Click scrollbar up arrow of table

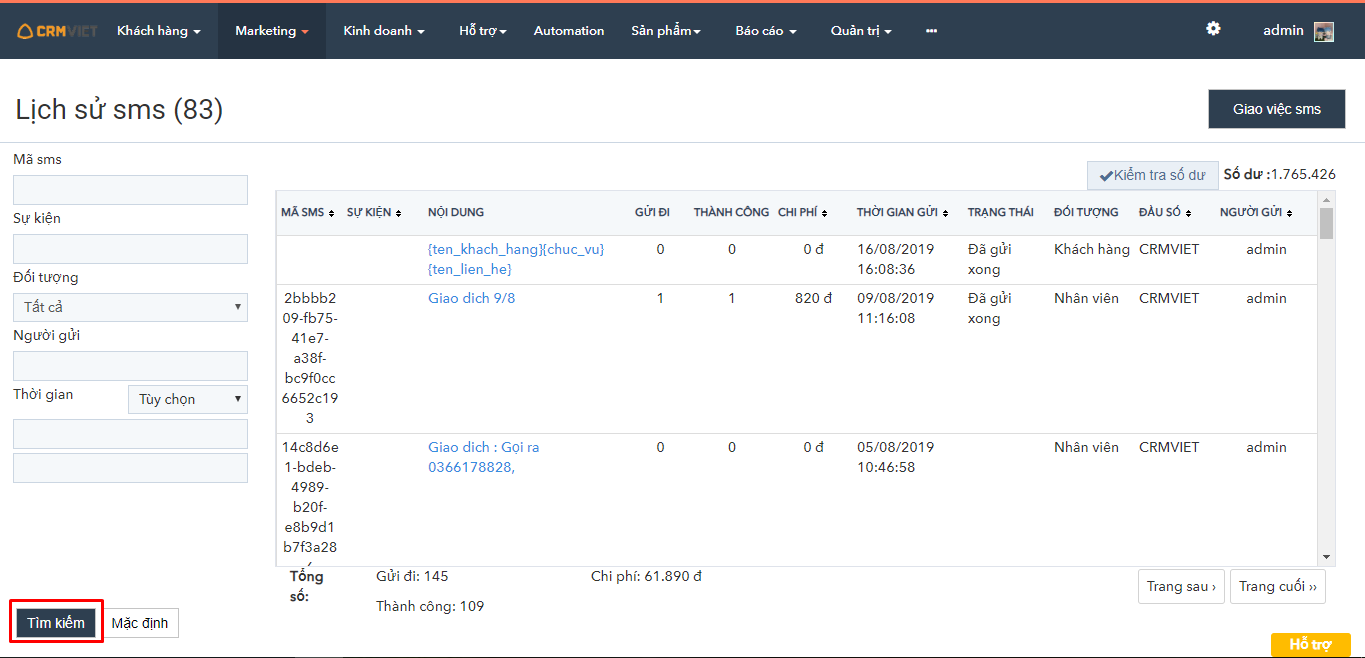[x=1326, y=198]
